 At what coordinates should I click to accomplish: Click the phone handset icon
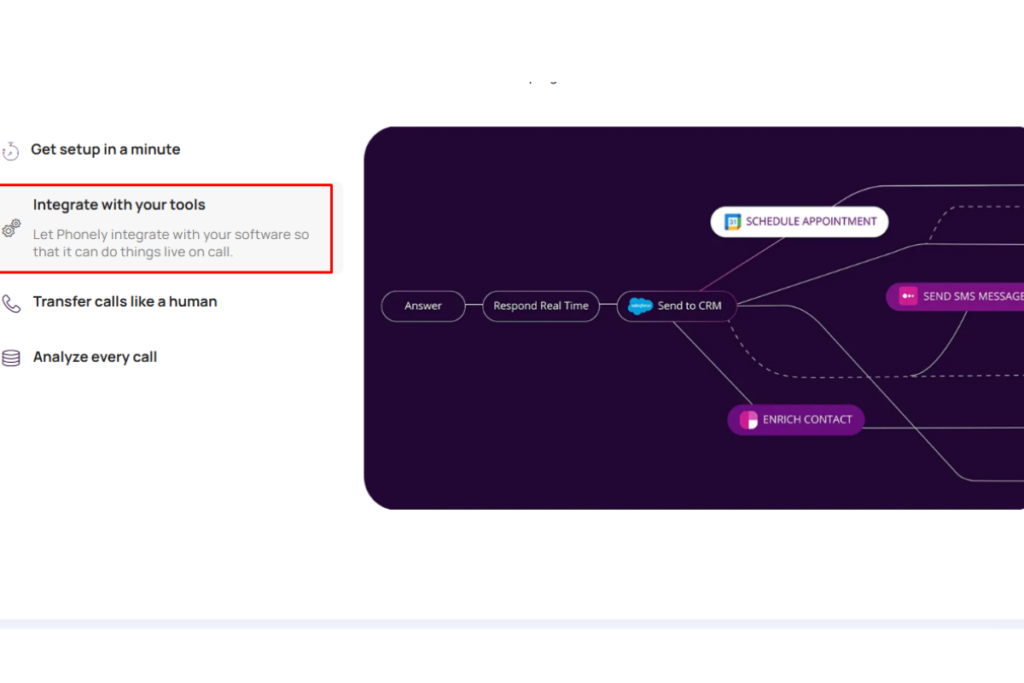11,304
